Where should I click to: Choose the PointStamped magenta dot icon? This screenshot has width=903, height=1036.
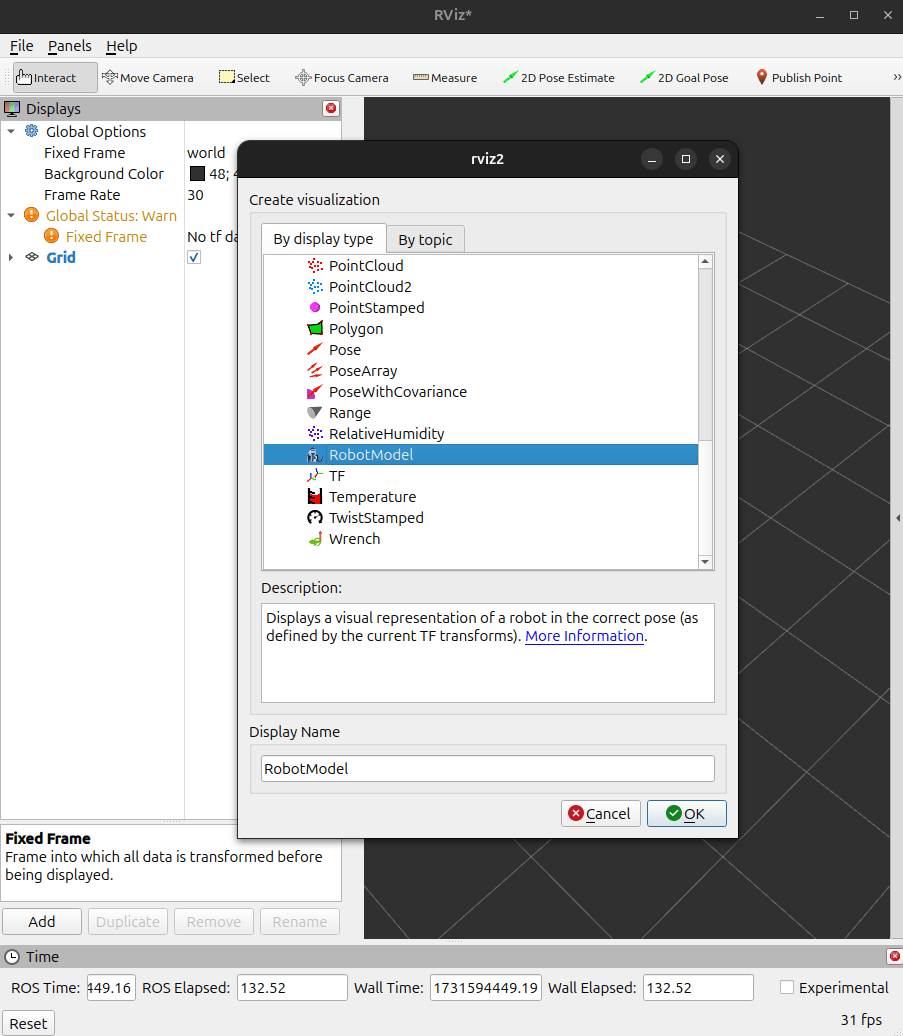coord(315,307)
